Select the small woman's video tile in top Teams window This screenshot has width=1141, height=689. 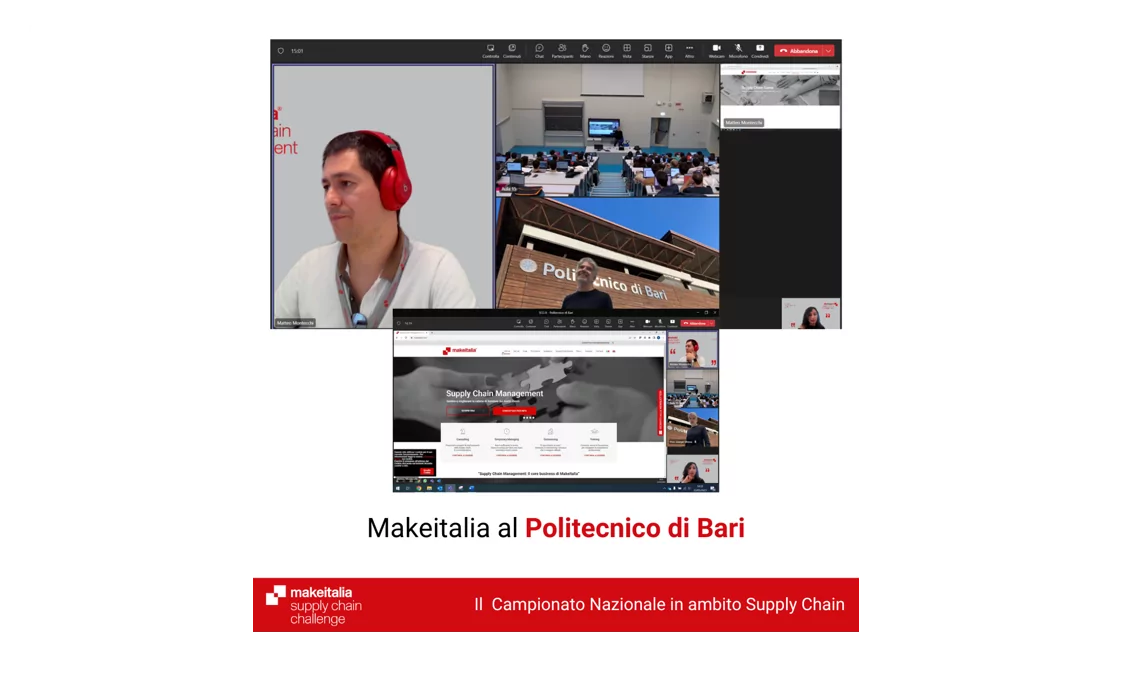coord(811,314)
